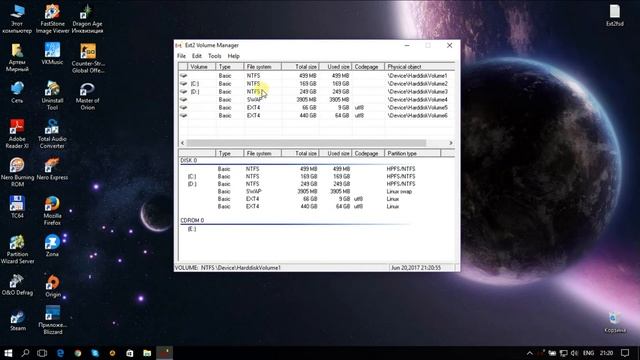Select the VKMusic desktop icon
This screenshot has height=360, width=640.
pos(52,54)
